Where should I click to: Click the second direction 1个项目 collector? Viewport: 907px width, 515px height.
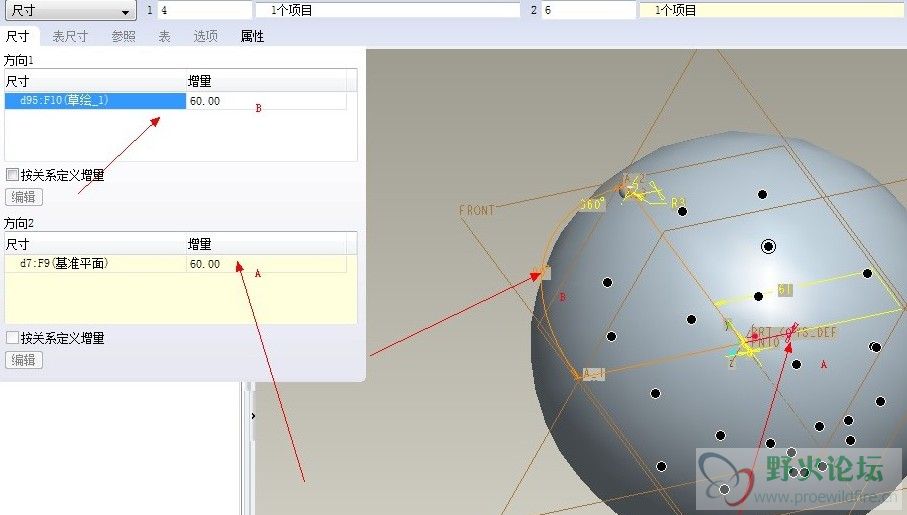tap(772, 10)
